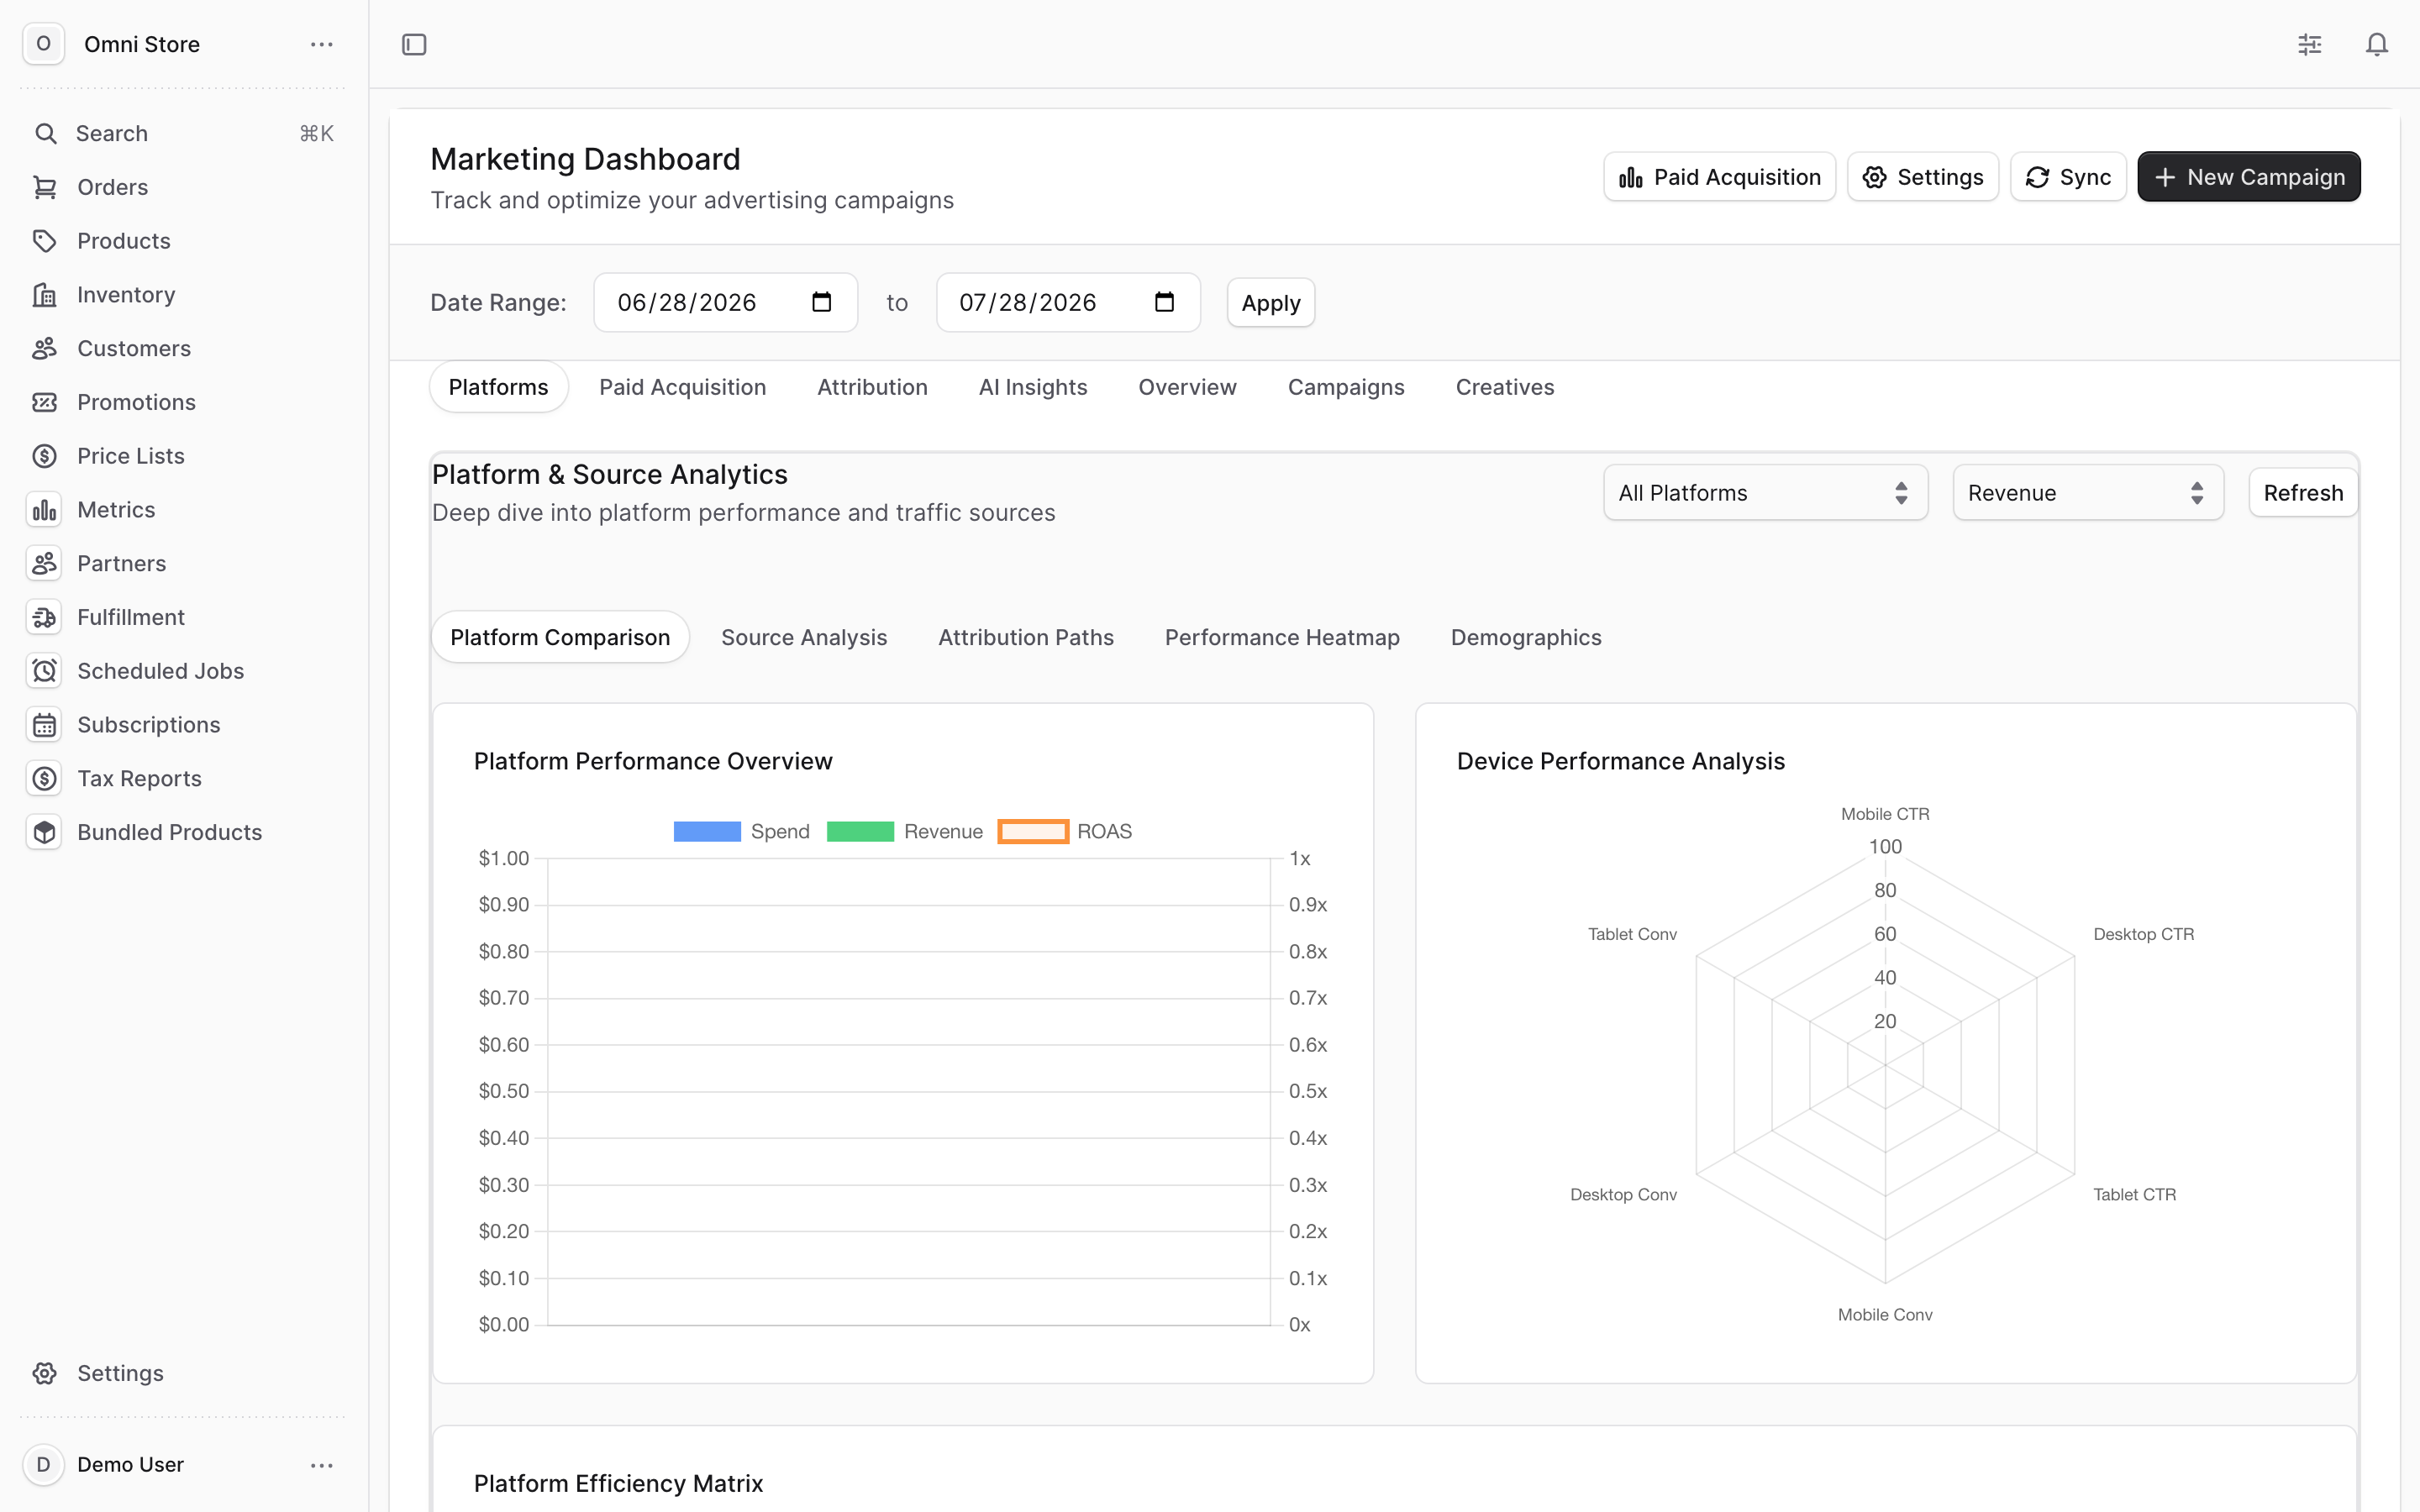This screenshot has width=2420, height=1512.
Task: Open Omni Store options ellipsis menu
Action: (322, 45)
